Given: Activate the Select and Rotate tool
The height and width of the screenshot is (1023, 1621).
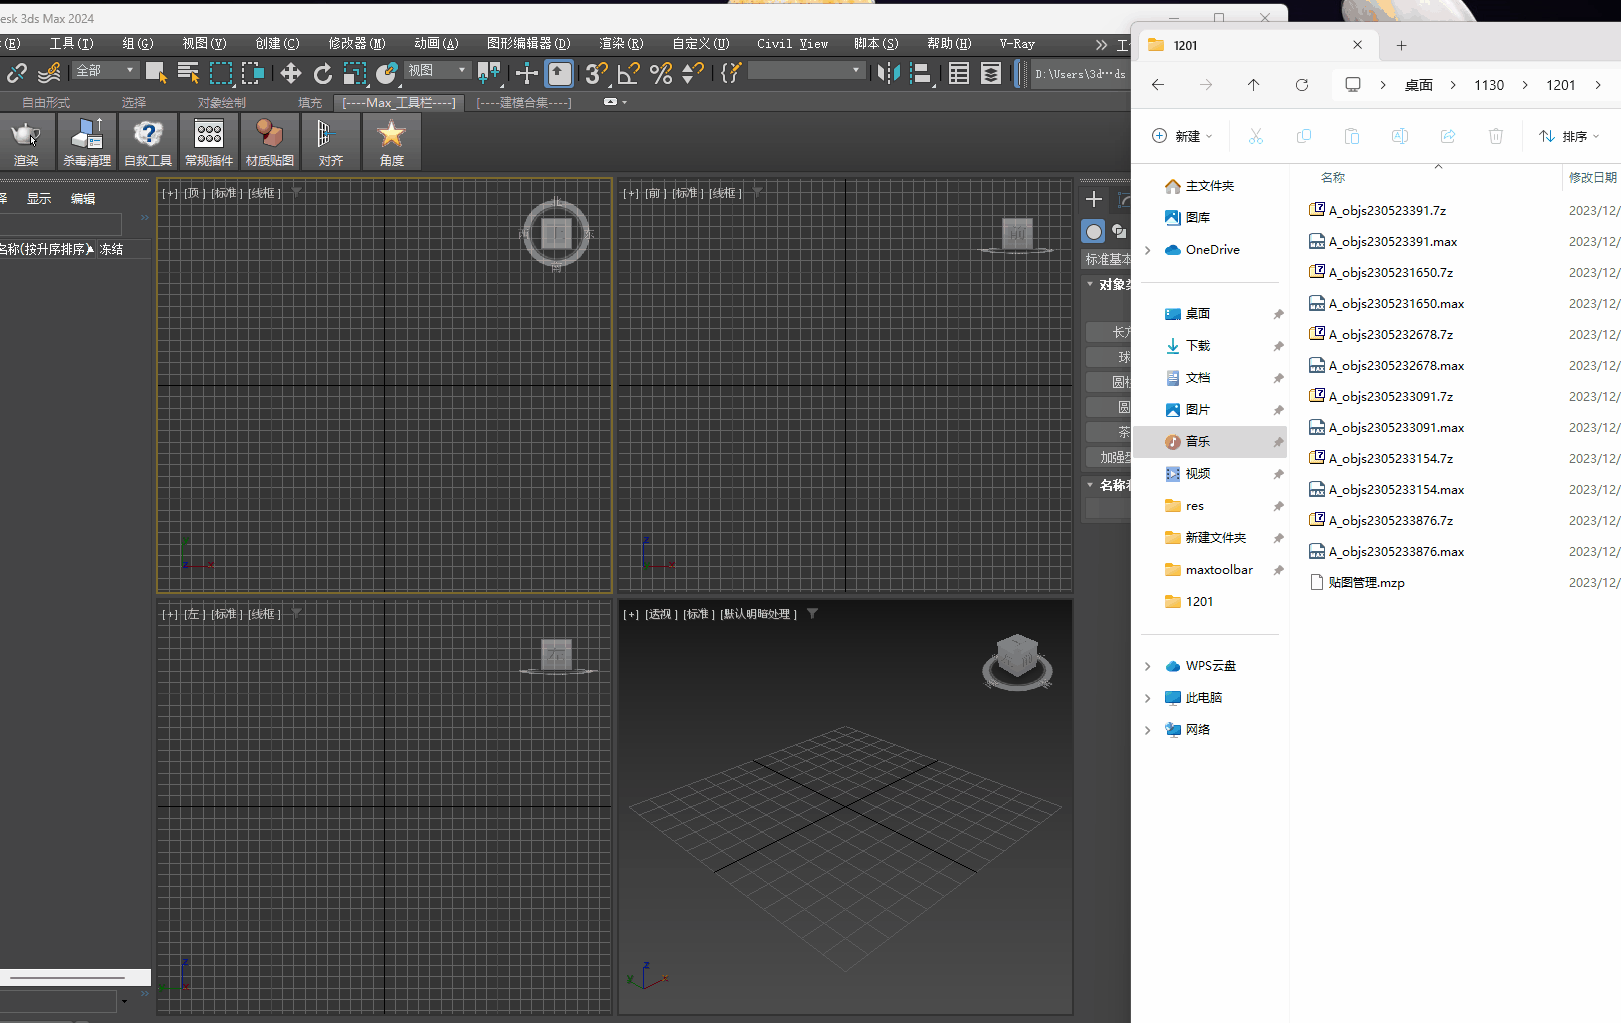Looking at the screenshot, I should point(322,73).
